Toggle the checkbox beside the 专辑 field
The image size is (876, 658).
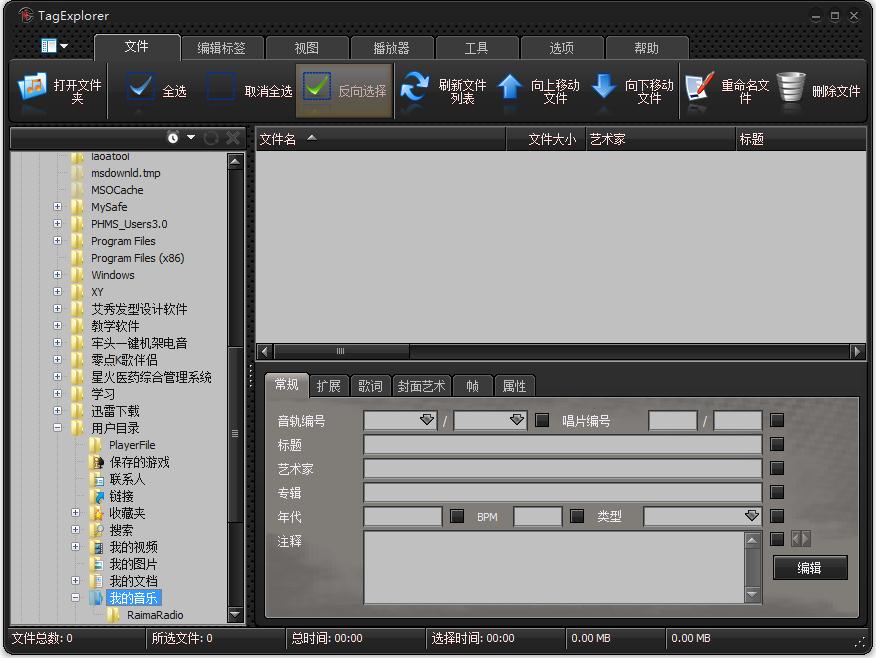[777, 493]
